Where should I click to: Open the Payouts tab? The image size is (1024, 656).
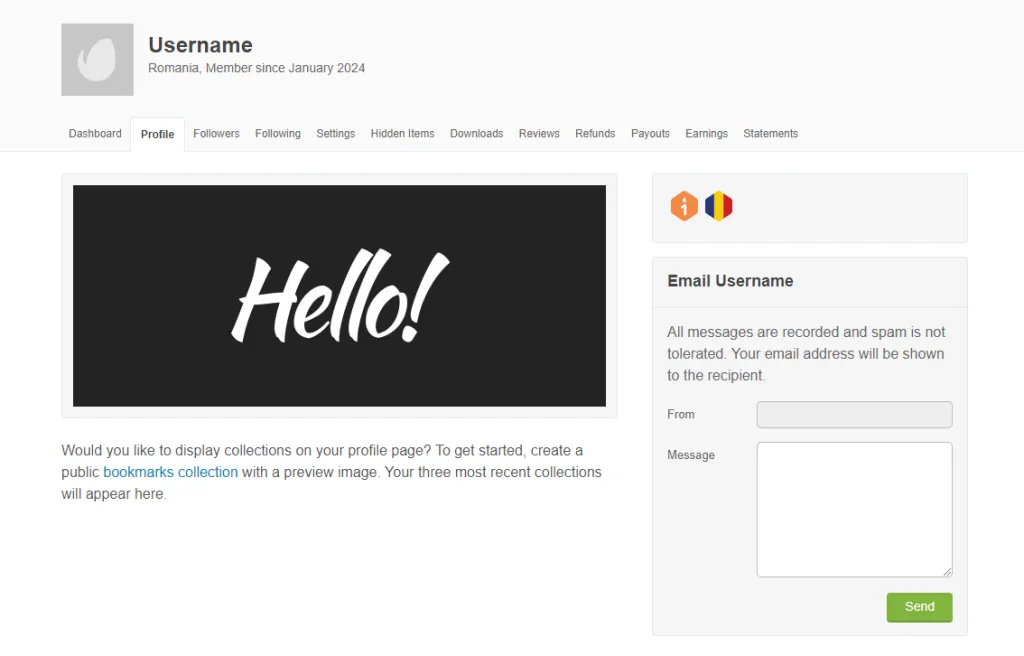[650, 134]
